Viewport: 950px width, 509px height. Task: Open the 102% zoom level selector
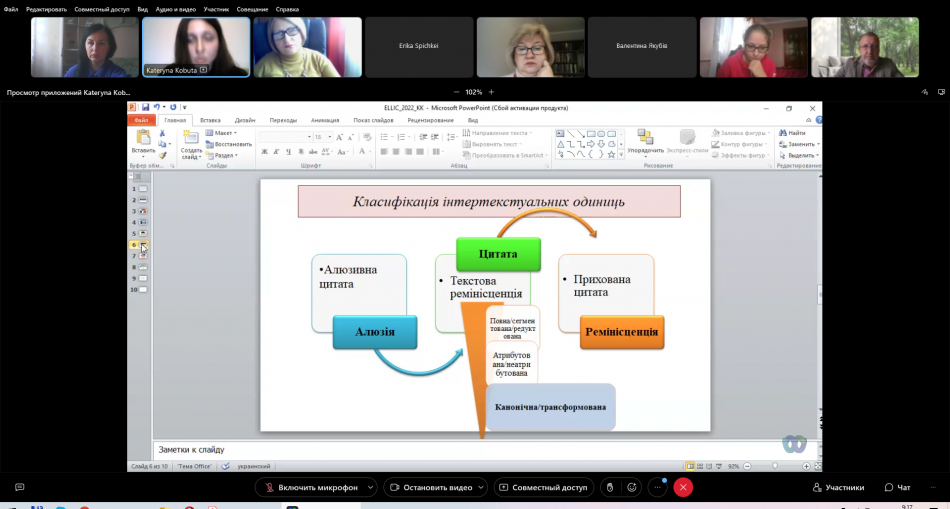(x=474, y=92)
